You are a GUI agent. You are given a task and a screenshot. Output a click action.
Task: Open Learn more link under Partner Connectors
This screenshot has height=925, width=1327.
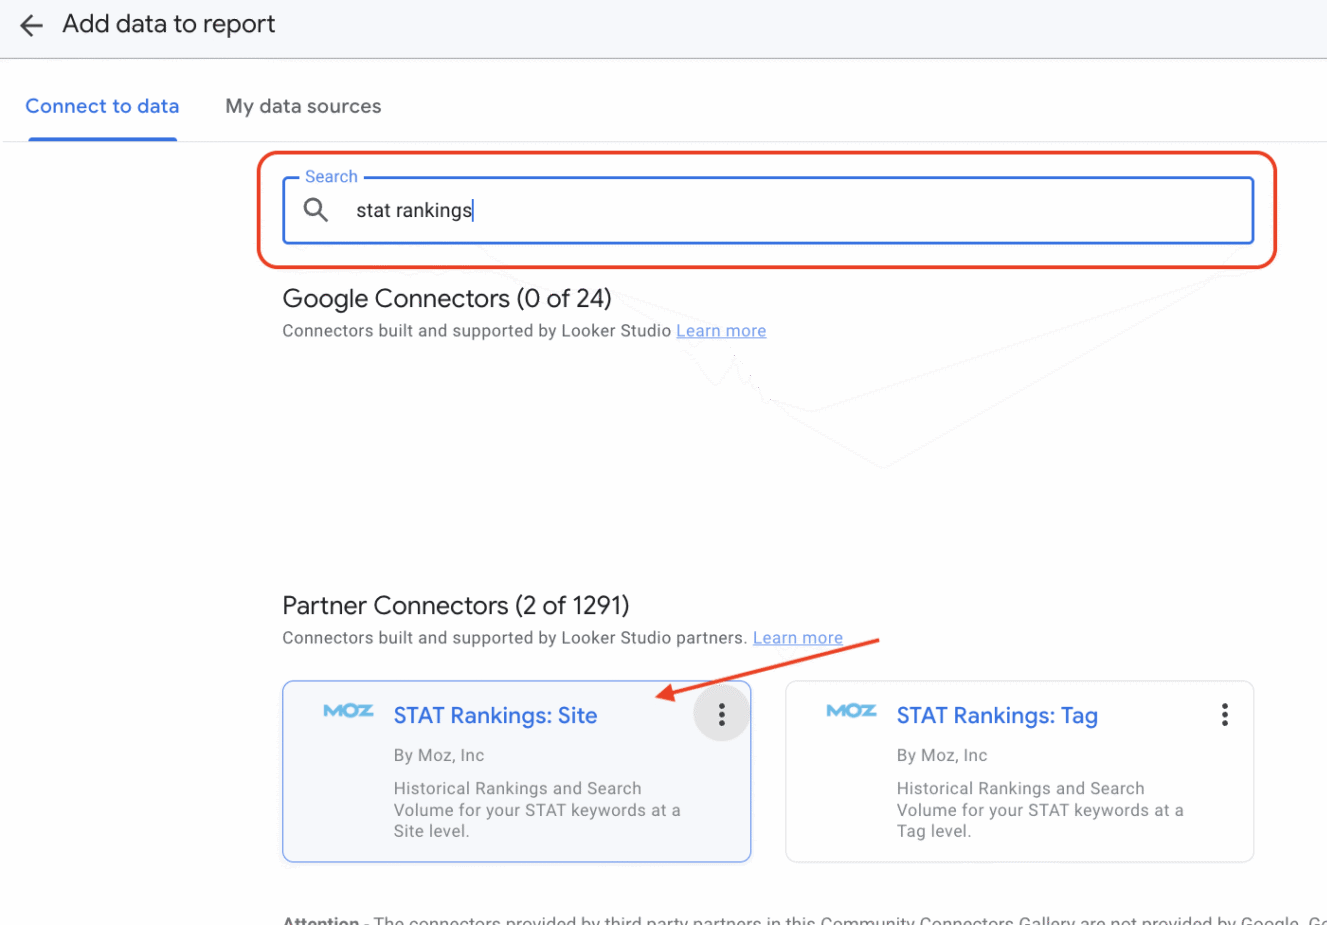pos(797,638)
